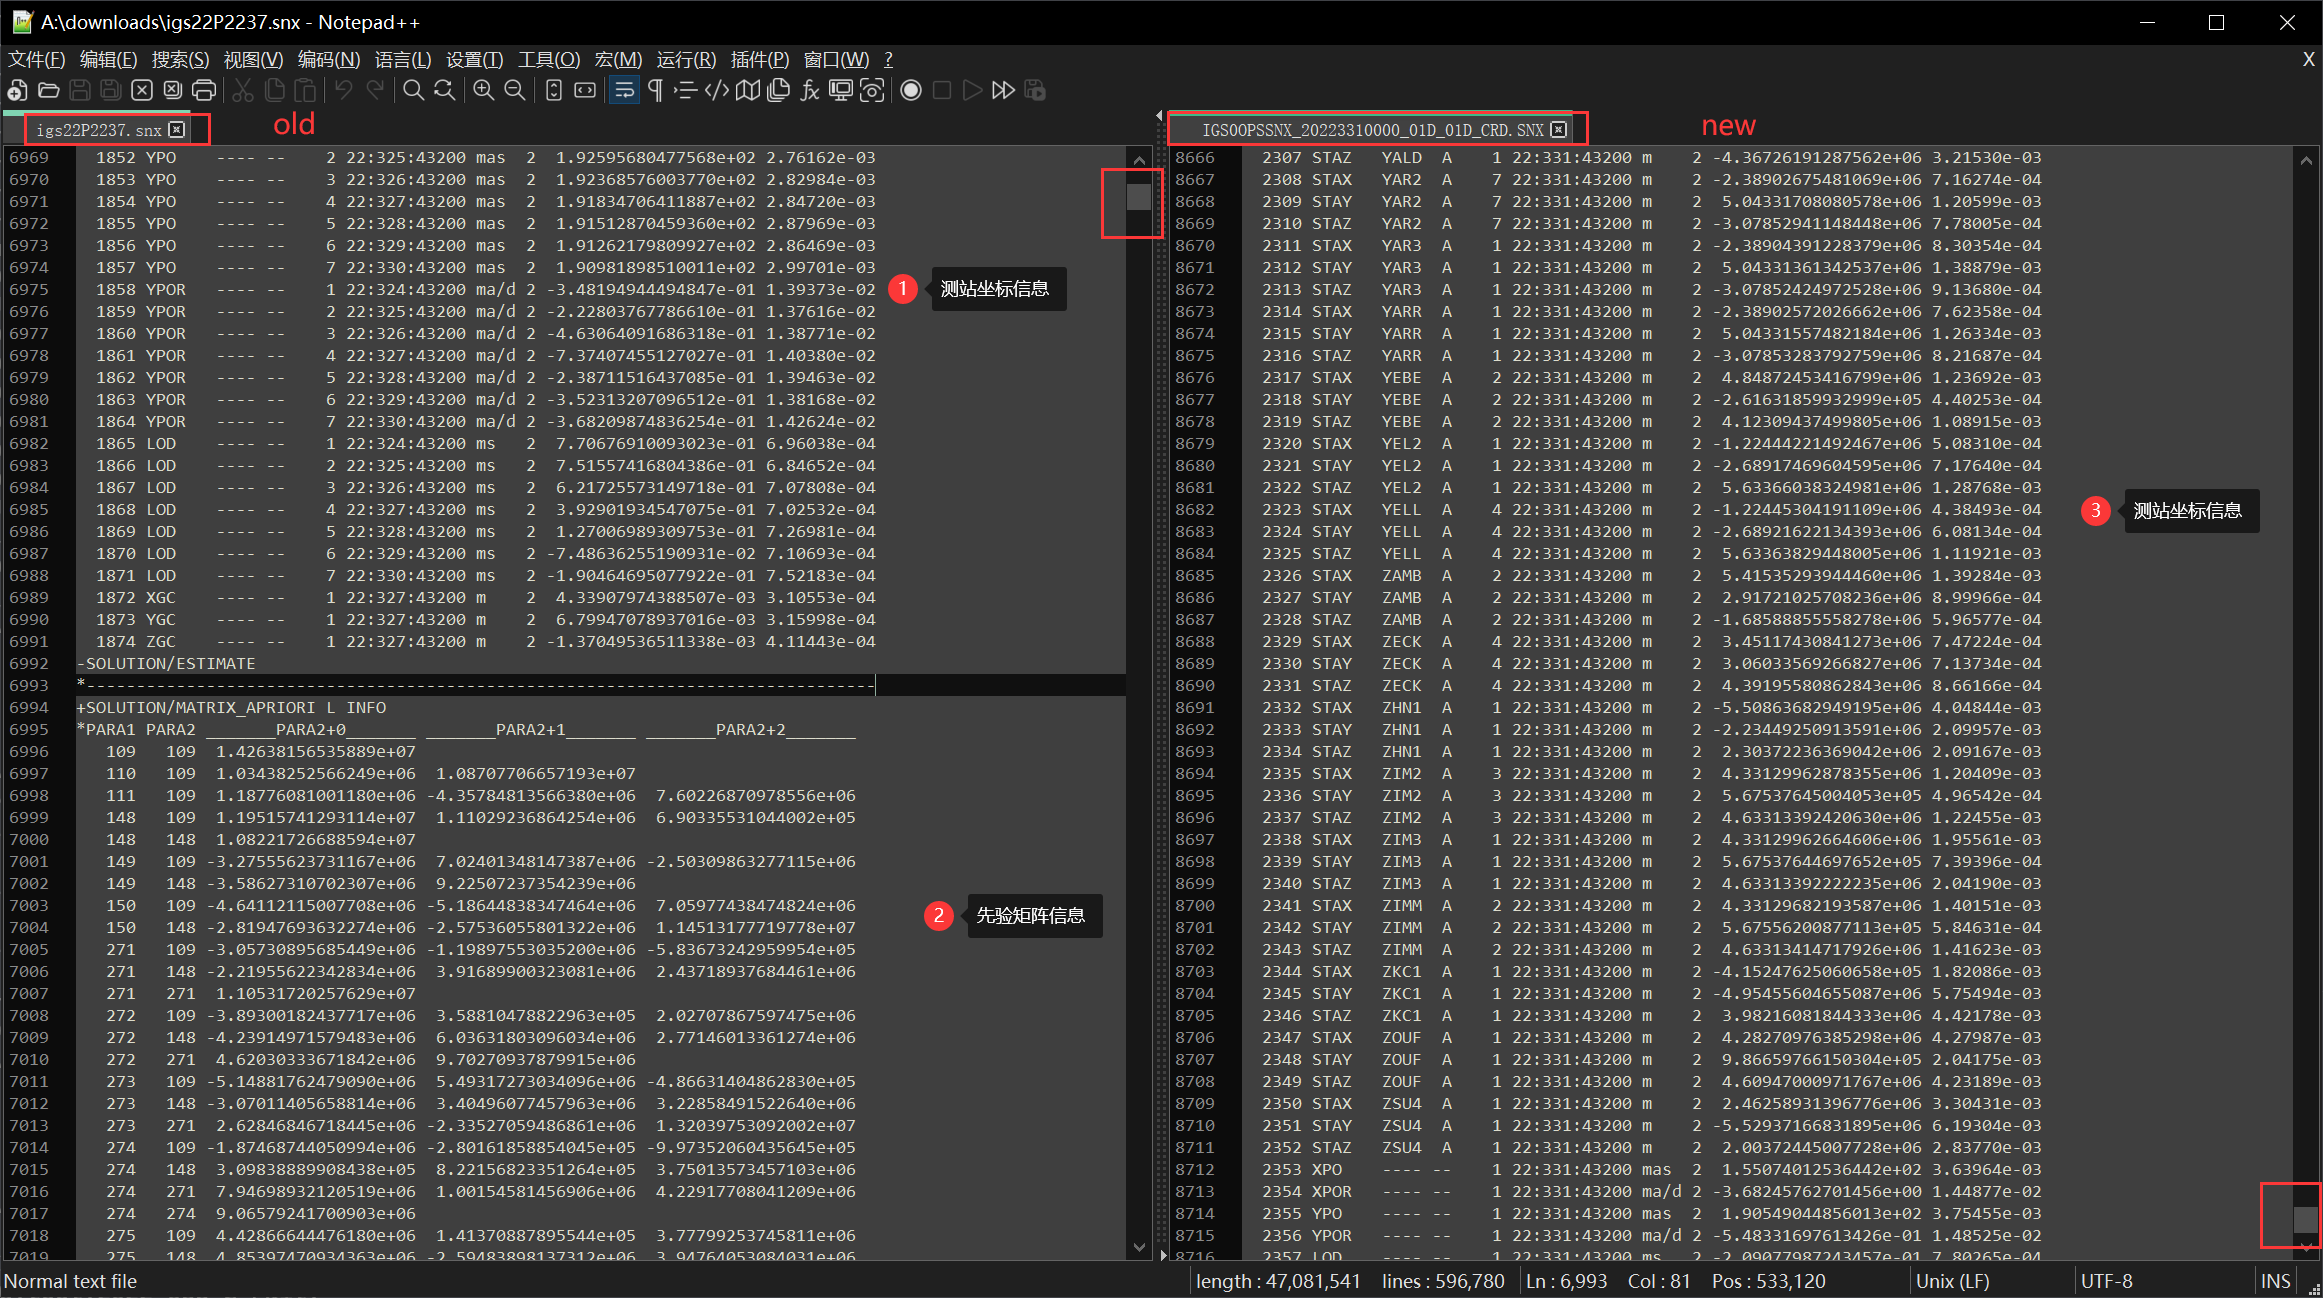Toggle Show All Characters pilcrow button
The image size is (2323, 1298).
click(x=655, y=91)
